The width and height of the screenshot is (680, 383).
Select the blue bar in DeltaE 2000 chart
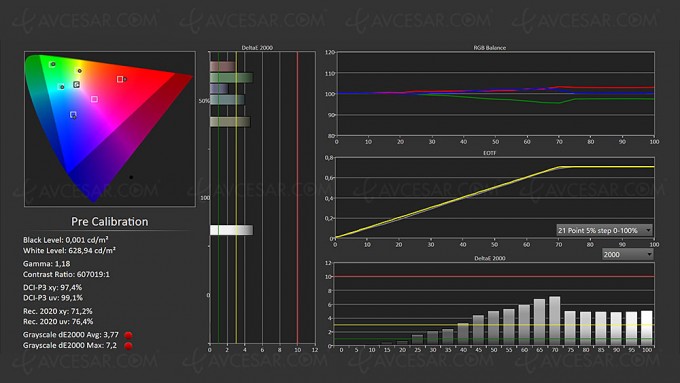coord(219,88)
